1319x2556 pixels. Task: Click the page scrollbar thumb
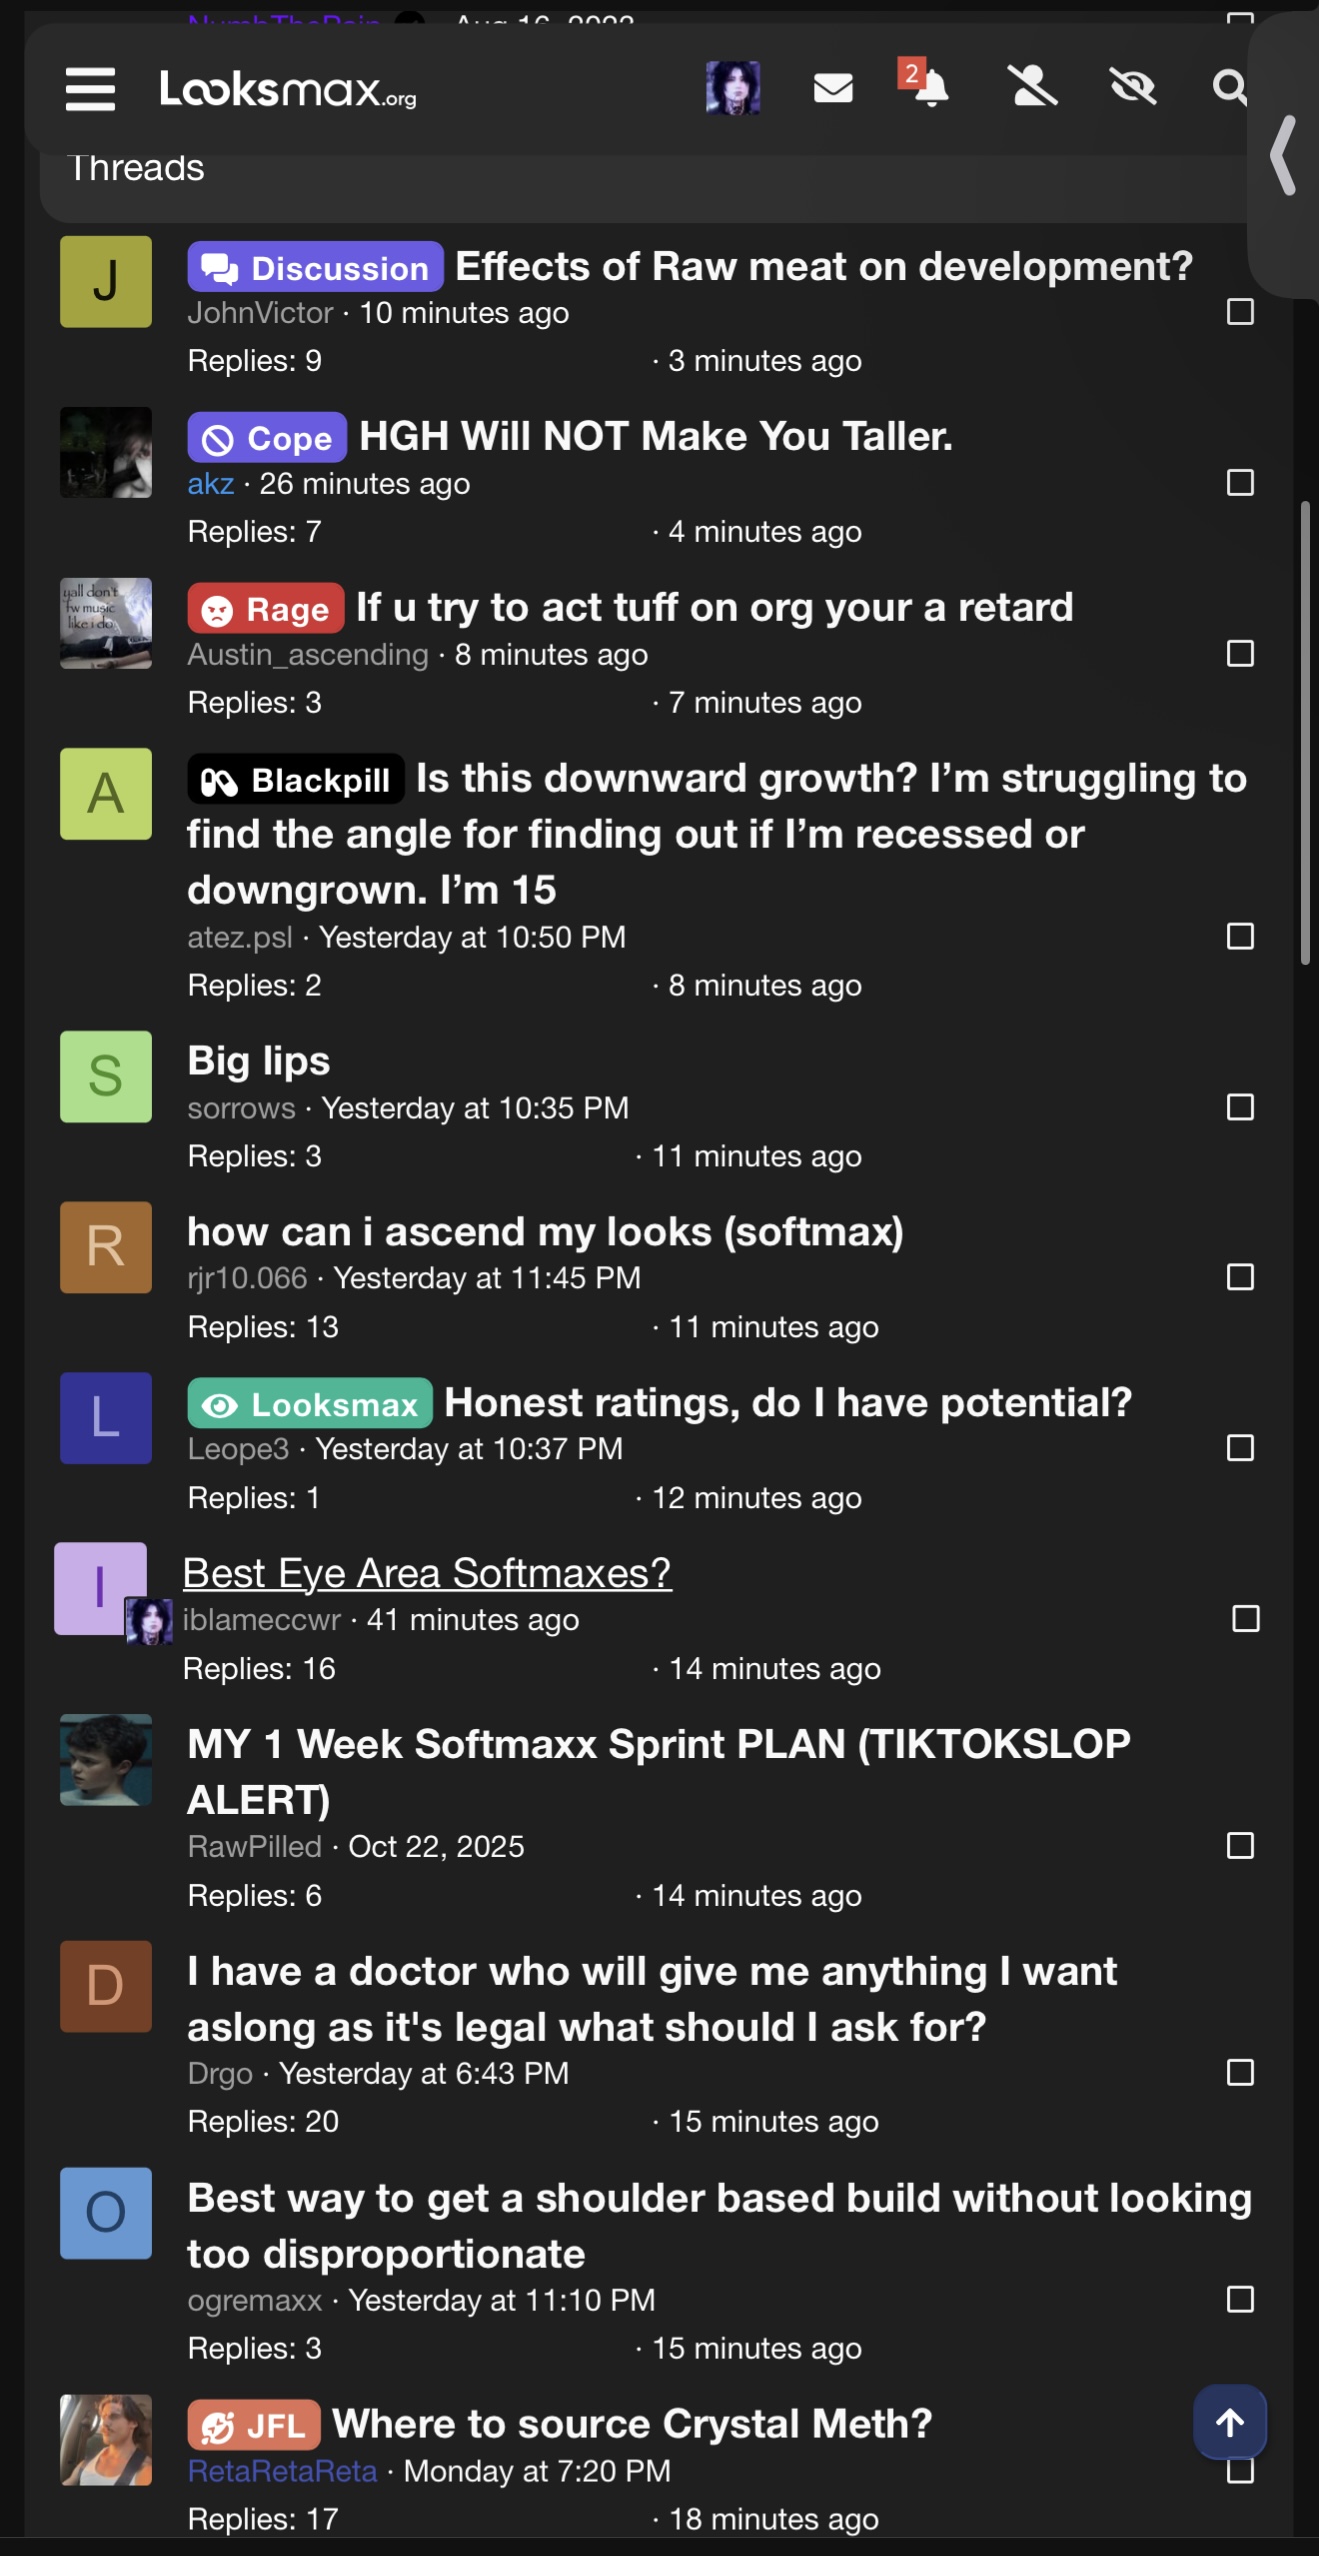point(1304,732)
